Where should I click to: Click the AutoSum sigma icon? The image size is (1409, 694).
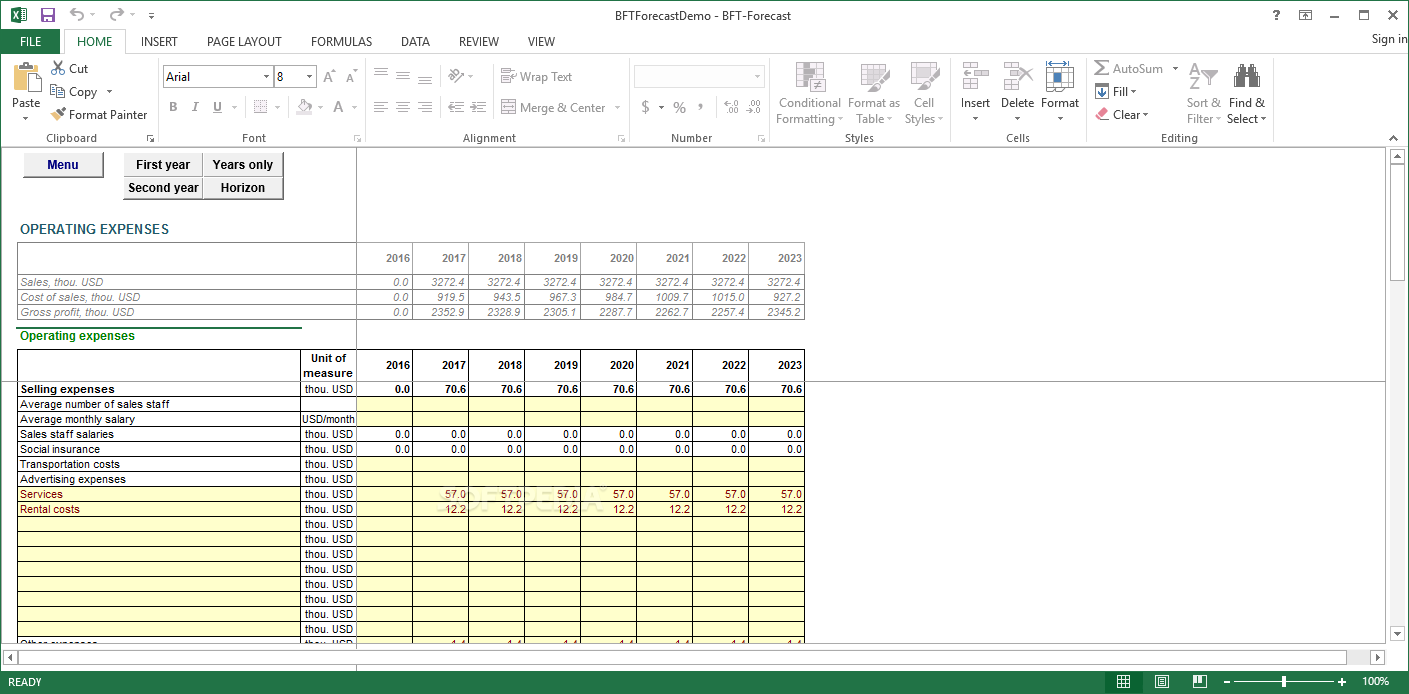point(1102,68)
